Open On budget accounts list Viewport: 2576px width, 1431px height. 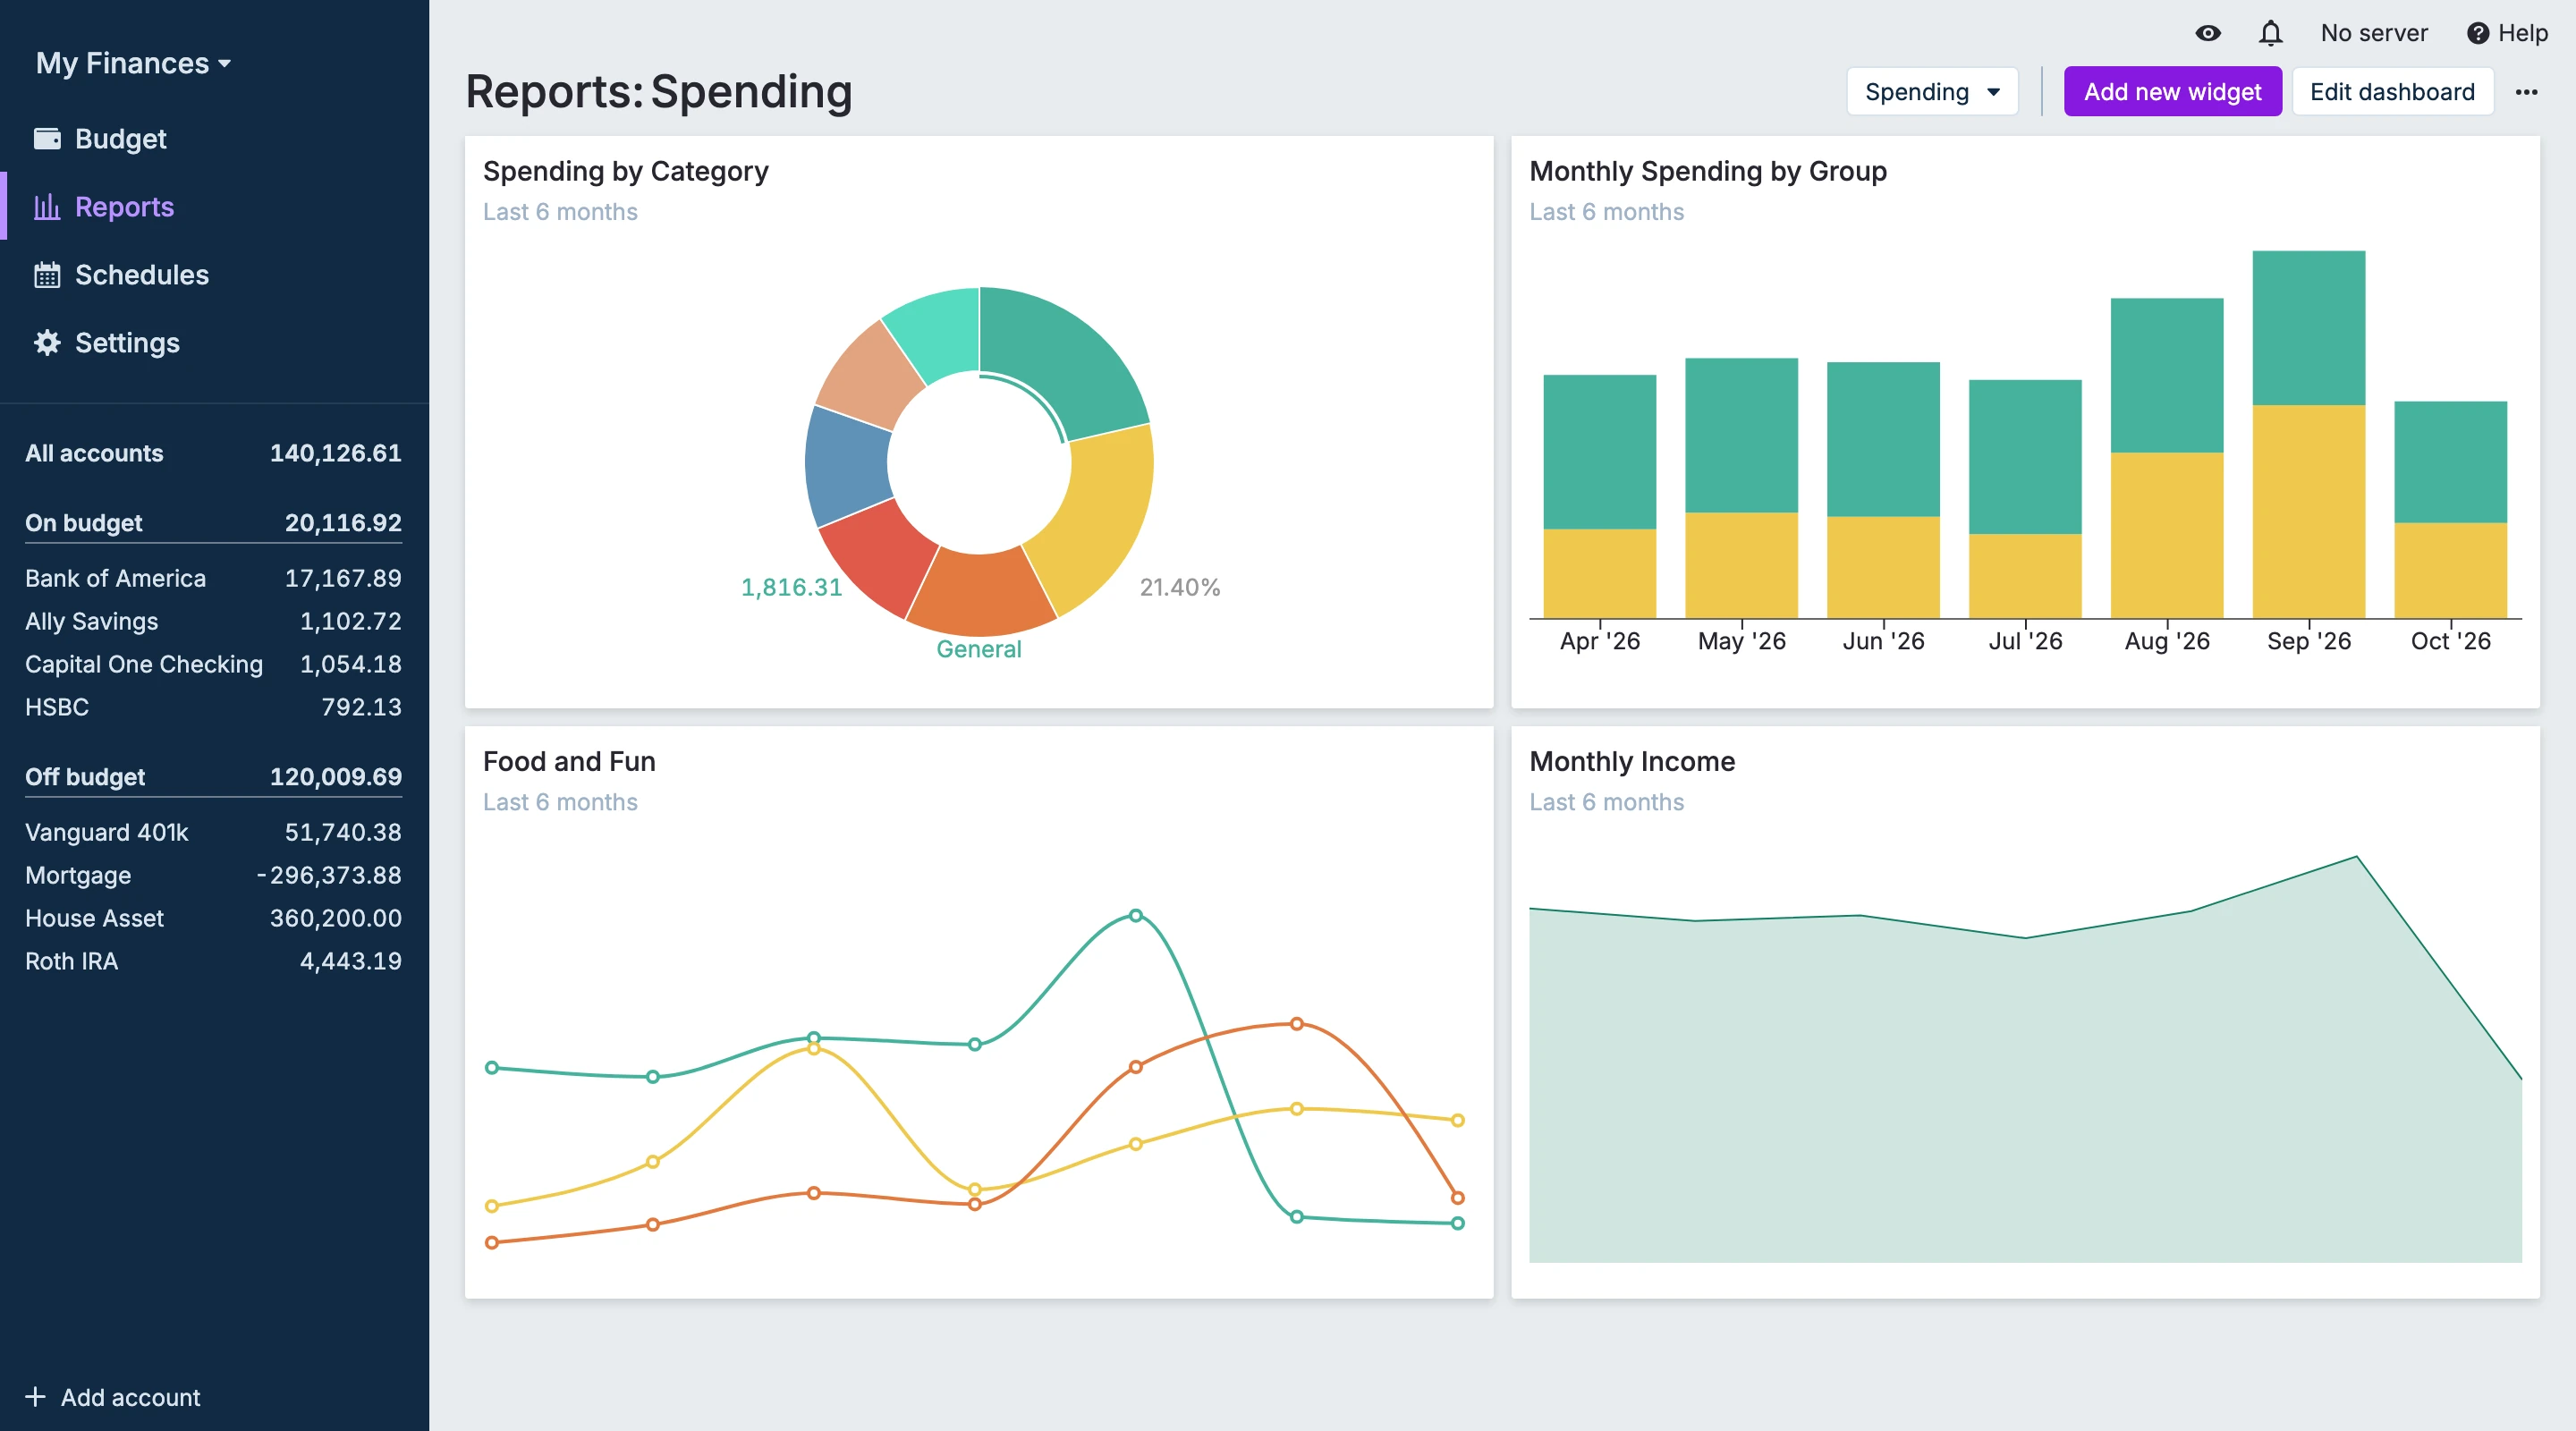point(213,522)
